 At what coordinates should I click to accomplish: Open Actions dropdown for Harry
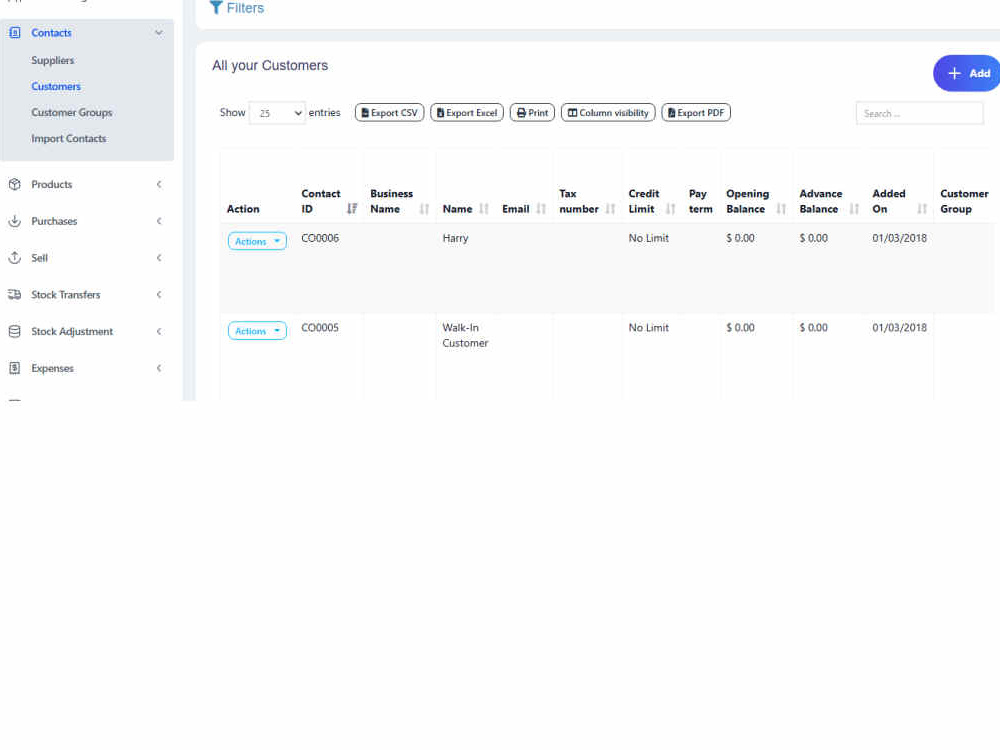pyautogui.click(x=257, y=241)
